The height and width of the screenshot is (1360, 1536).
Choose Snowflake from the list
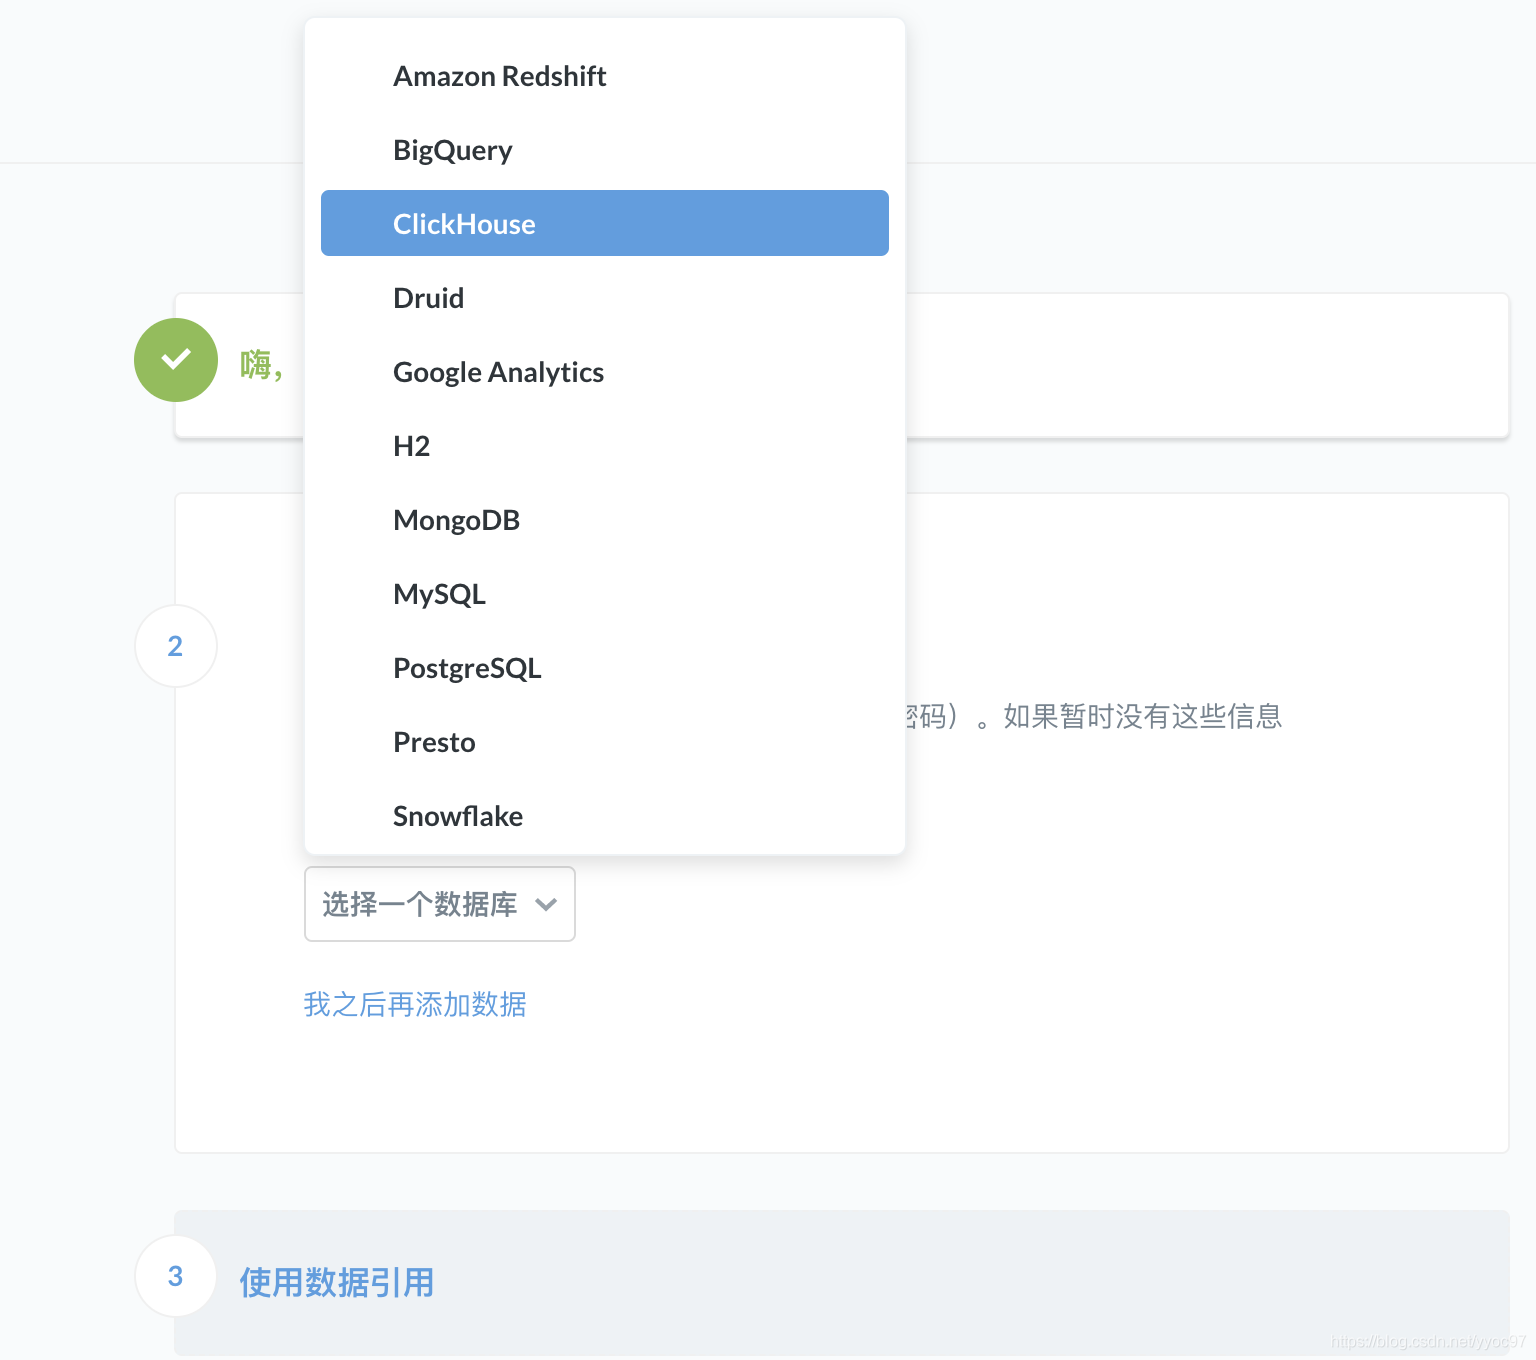tap(604, 816)
